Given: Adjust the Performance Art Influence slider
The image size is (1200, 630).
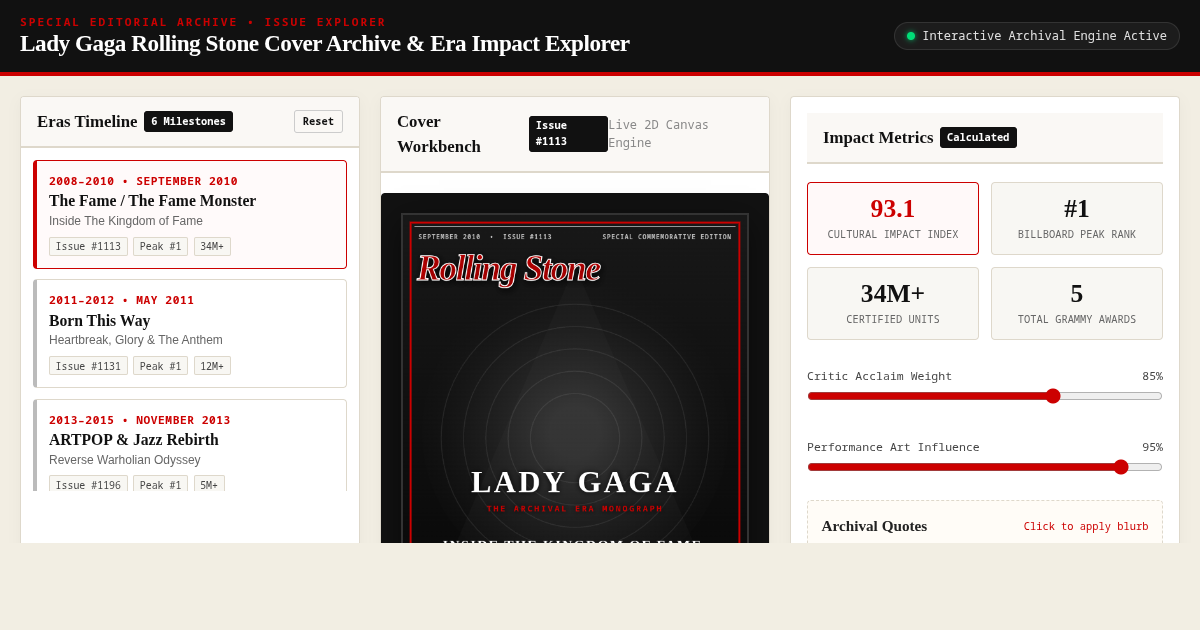Looking at the screenshot, I should click(x=985, y=467).
